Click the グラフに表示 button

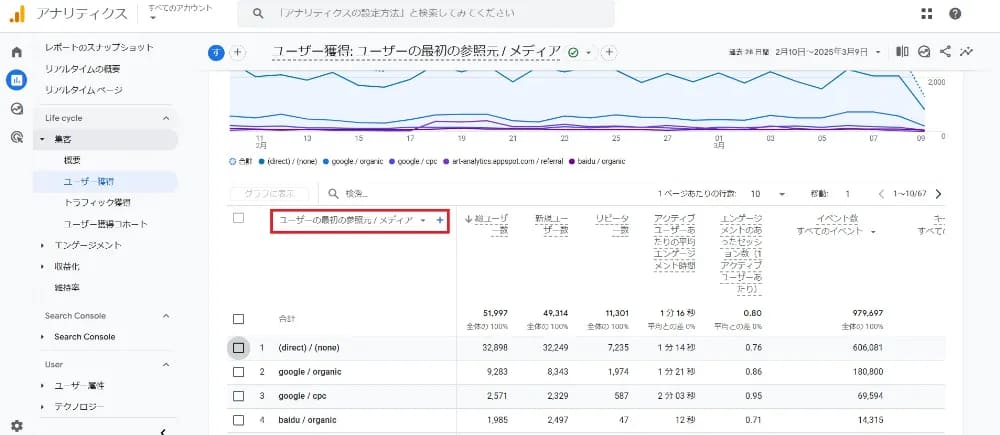tap(268, 193)
